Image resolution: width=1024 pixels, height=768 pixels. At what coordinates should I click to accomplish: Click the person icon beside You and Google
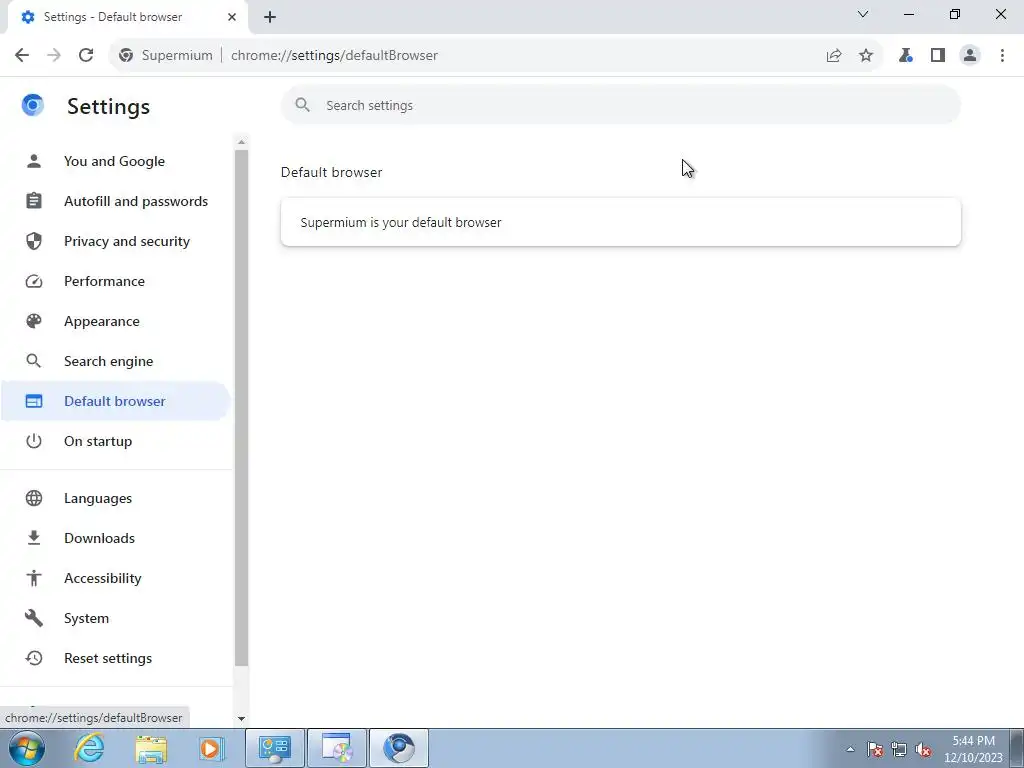coord(34,161)
